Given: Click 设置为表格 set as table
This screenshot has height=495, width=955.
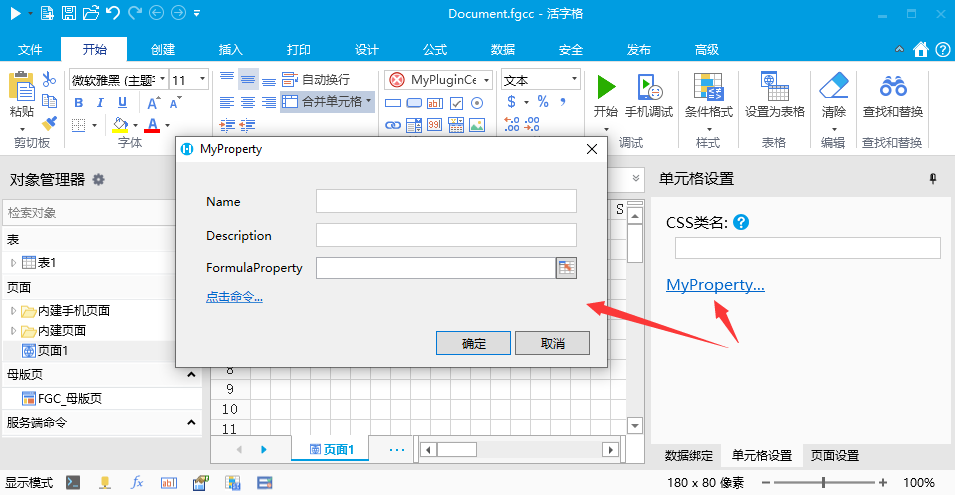Looking at the screenshot, I should click(x=775, y=95).
